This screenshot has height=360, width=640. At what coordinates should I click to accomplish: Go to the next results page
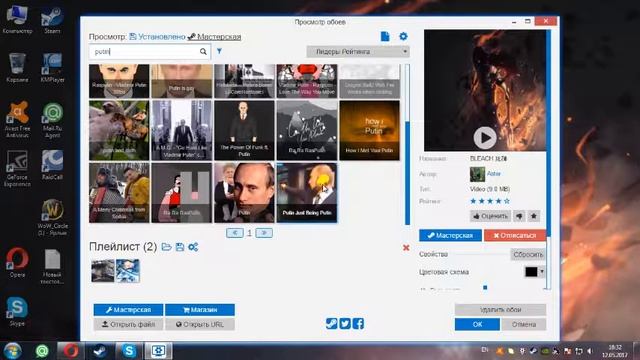point(264,233)
